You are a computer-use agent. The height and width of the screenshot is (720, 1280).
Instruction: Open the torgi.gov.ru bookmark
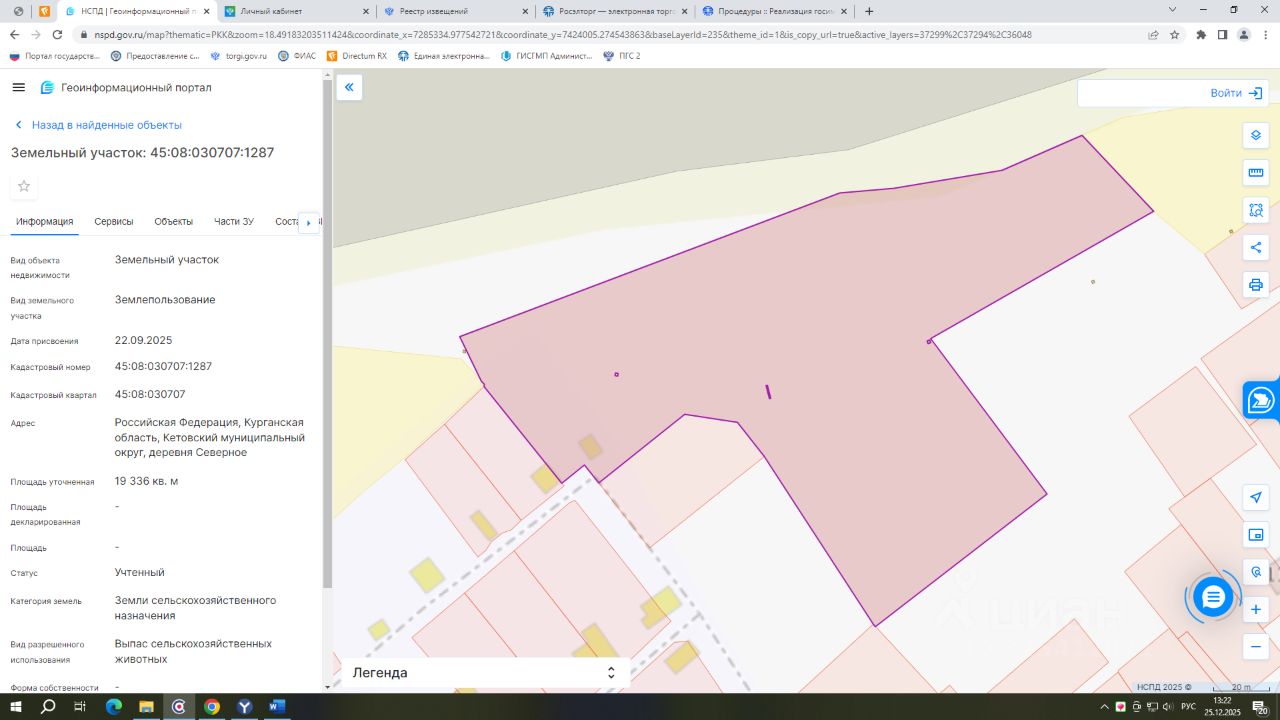[x=239, y=56]
